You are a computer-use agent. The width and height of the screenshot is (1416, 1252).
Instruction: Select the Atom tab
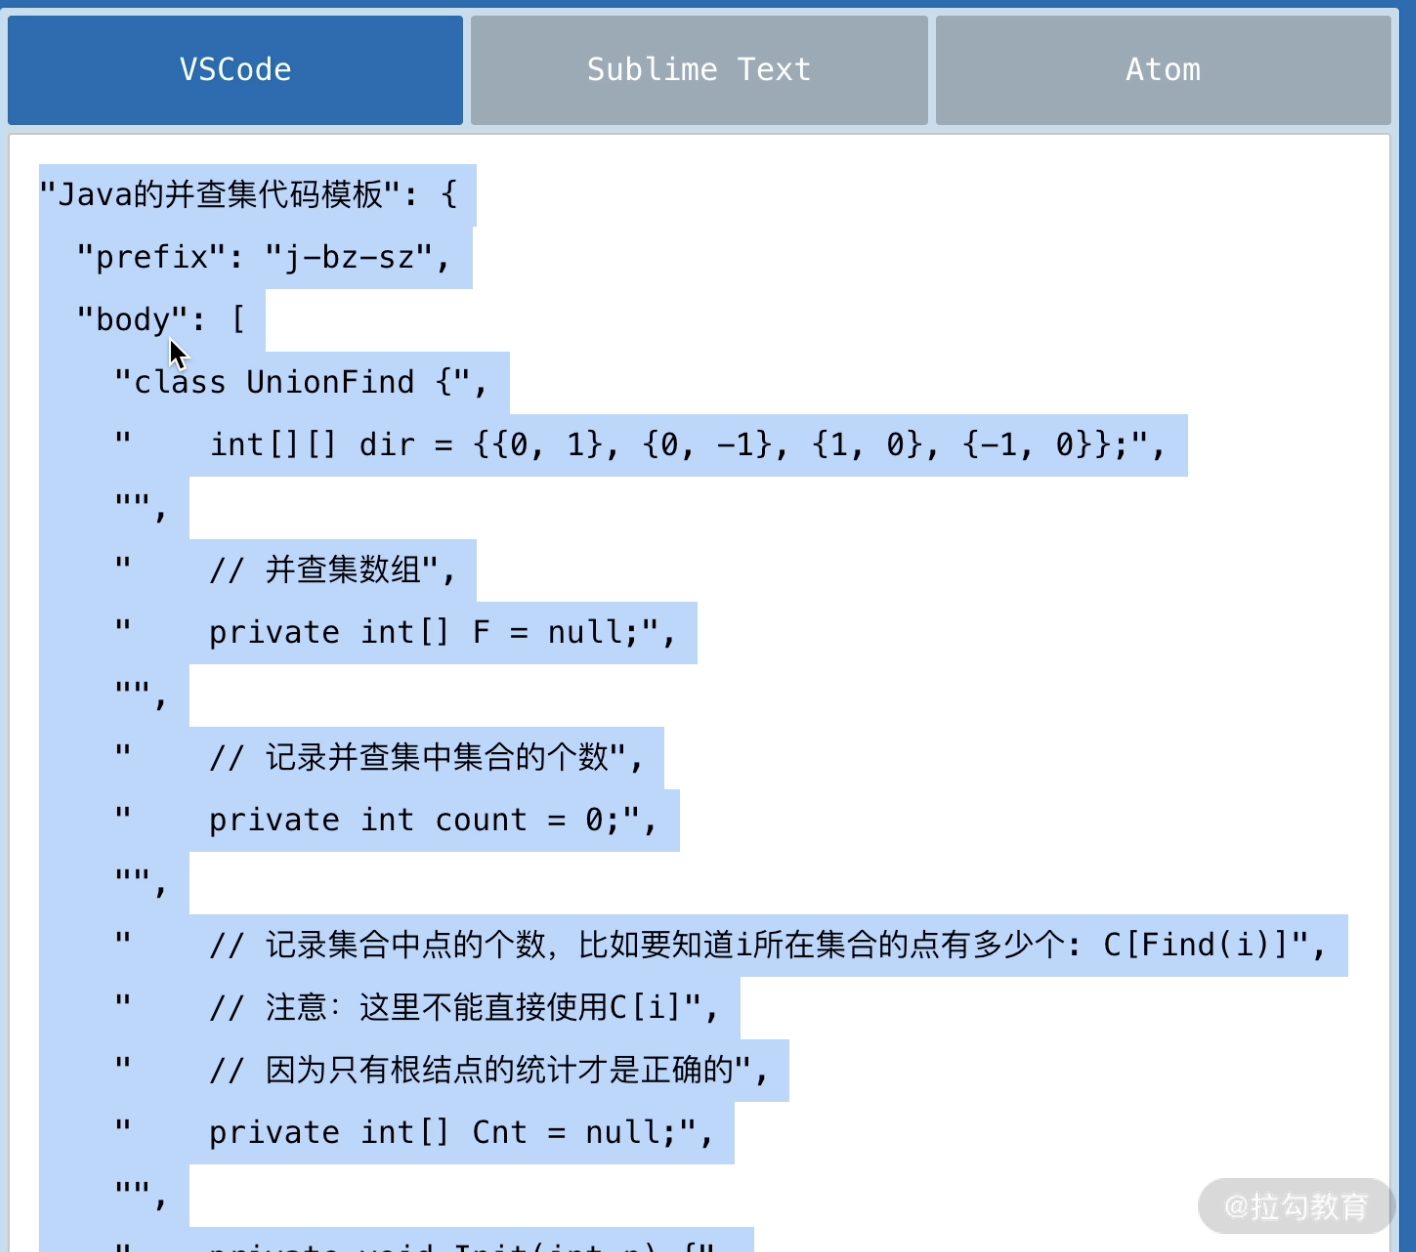click(1163, 70)
